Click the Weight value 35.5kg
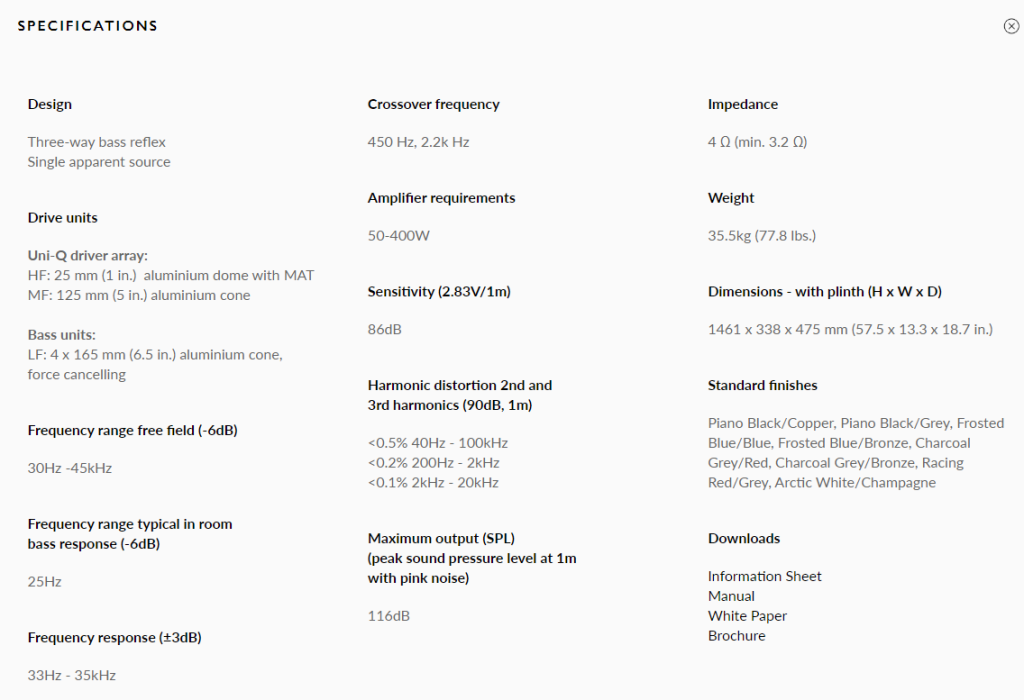The width and height of the screenshot is (1024, 700). point(761,236)
